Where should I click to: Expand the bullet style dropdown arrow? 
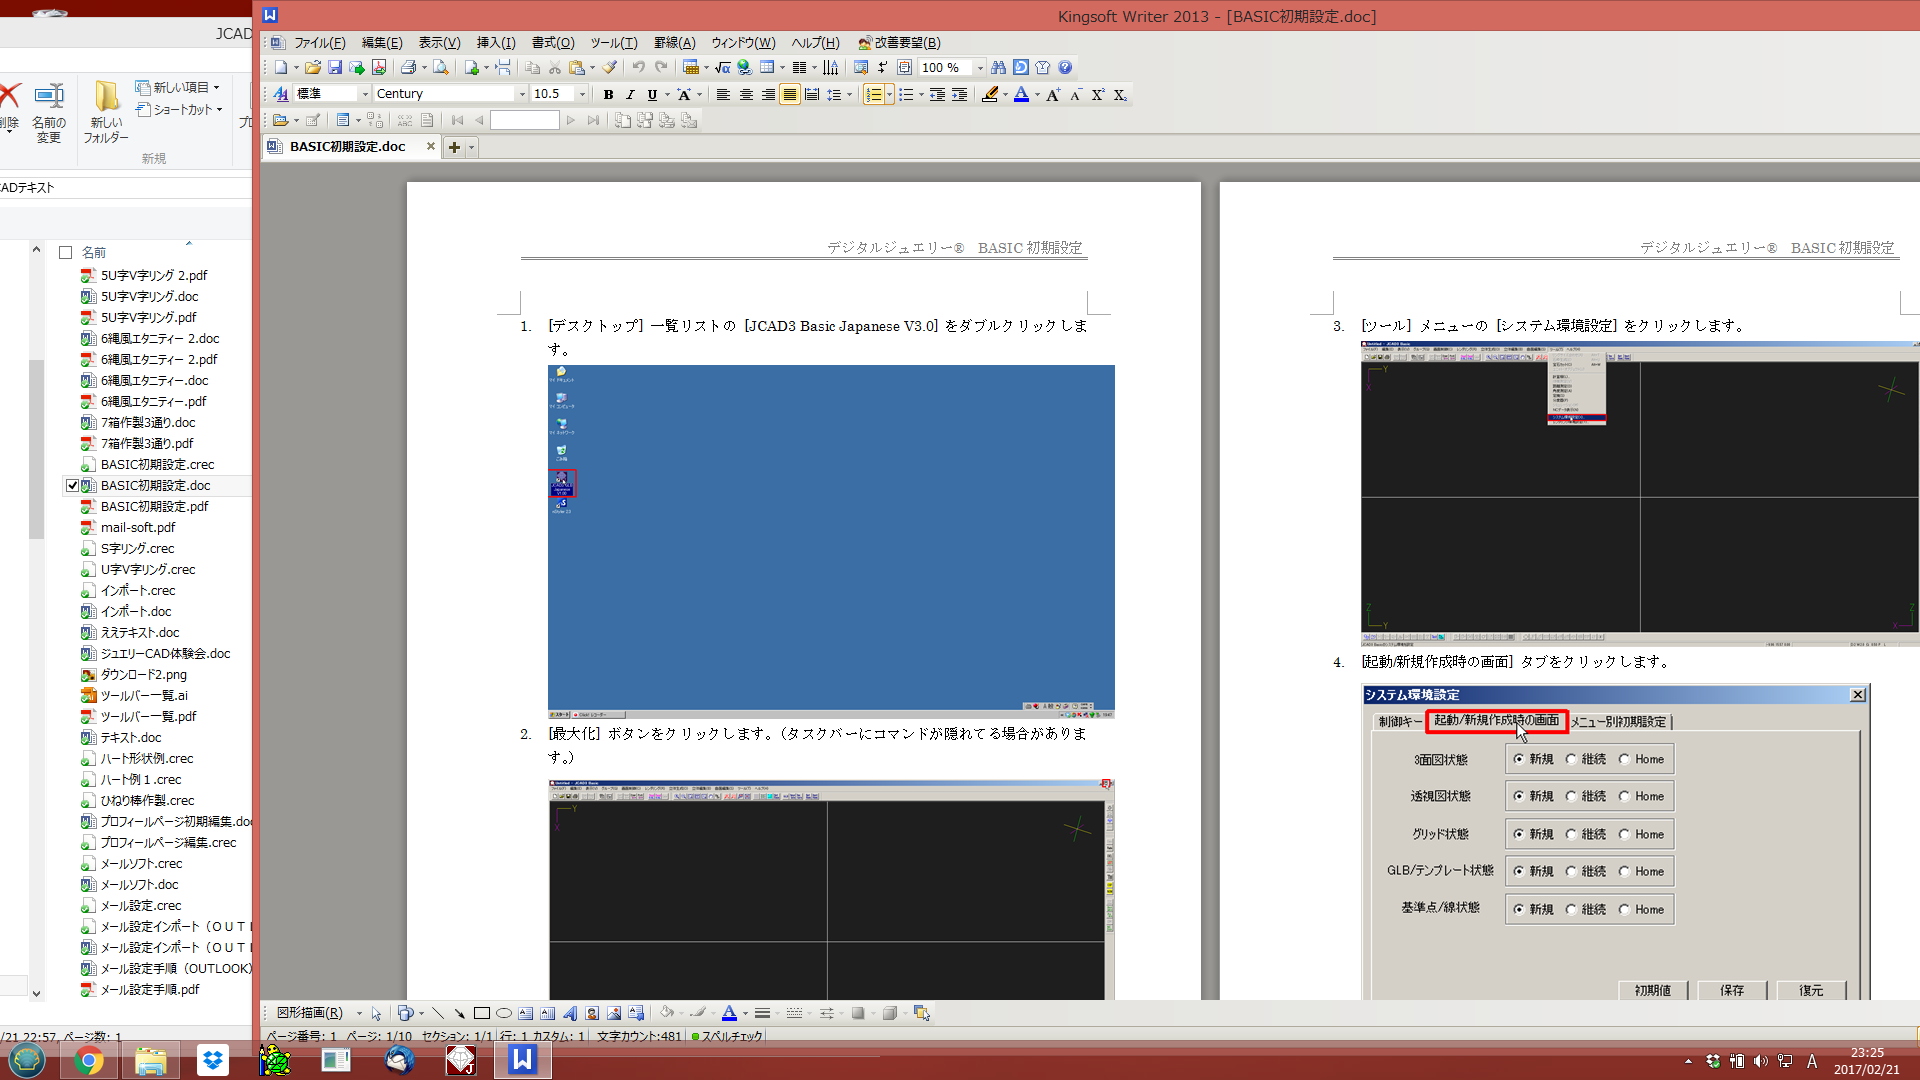click(921, 95)
